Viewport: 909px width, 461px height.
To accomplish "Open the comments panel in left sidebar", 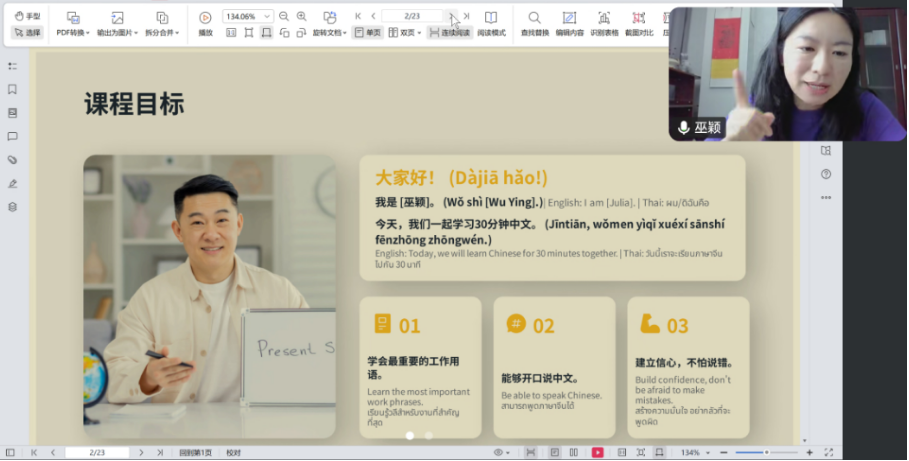I will 13,136.
